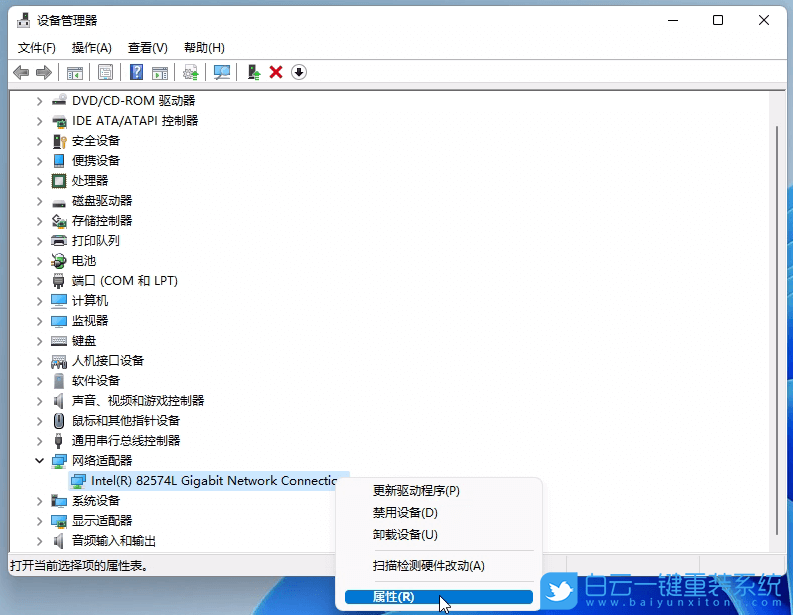Click the 设备管理器 window title
This screenshot has width=793, height=615.
67,20
